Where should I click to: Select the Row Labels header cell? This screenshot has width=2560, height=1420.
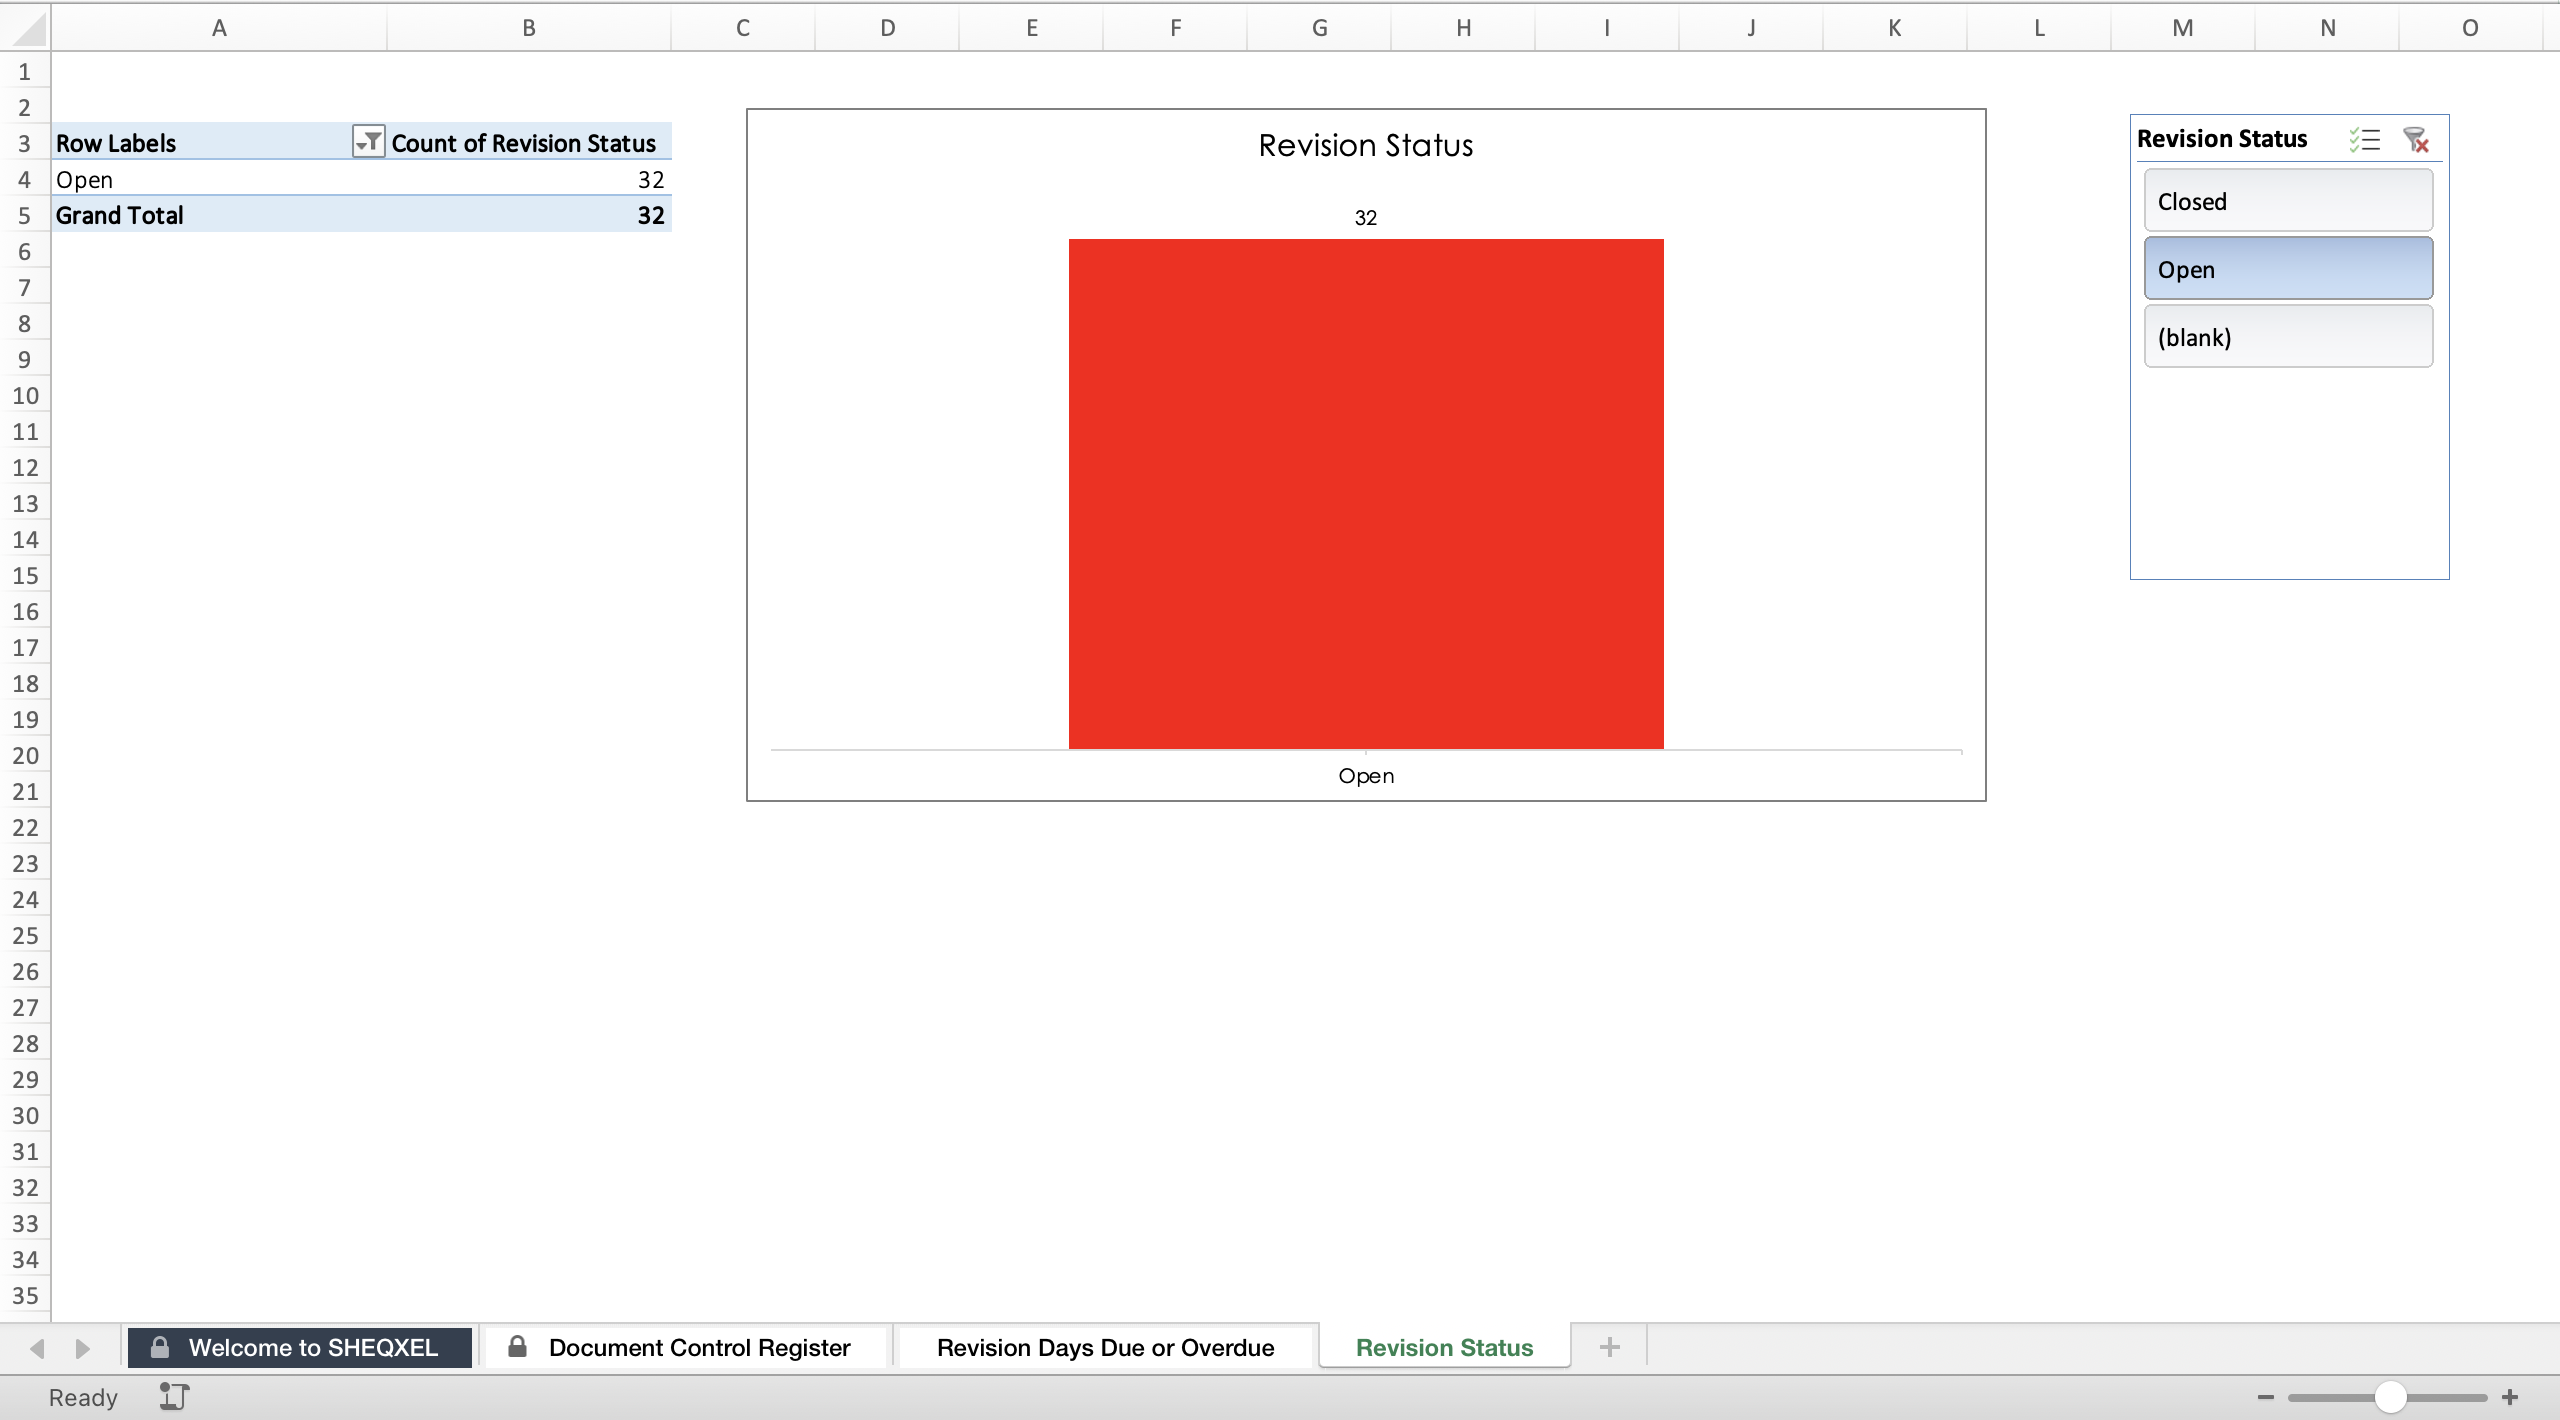click(x=219, y=142)
